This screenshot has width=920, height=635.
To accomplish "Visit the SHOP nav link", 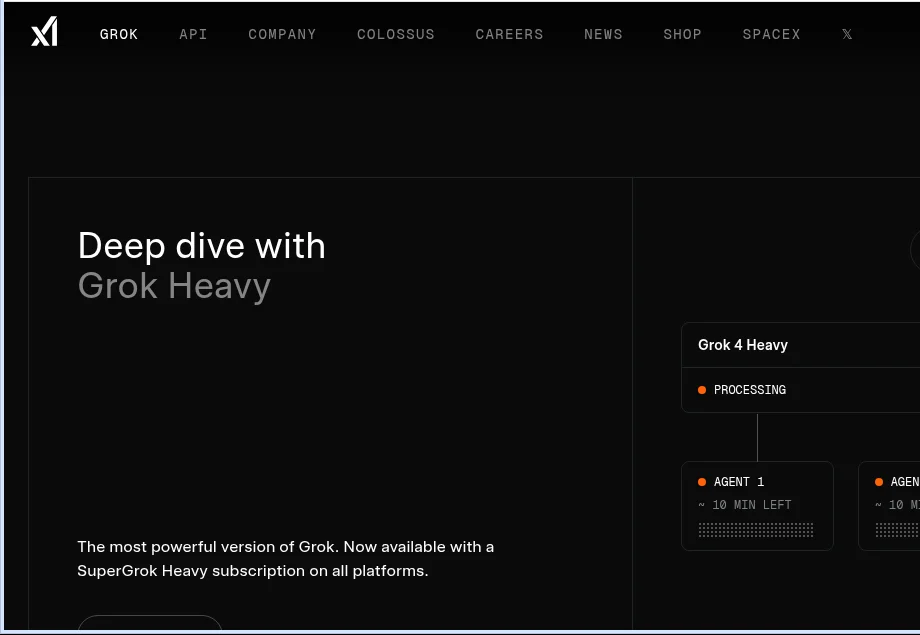I will [x=682, y=35].
